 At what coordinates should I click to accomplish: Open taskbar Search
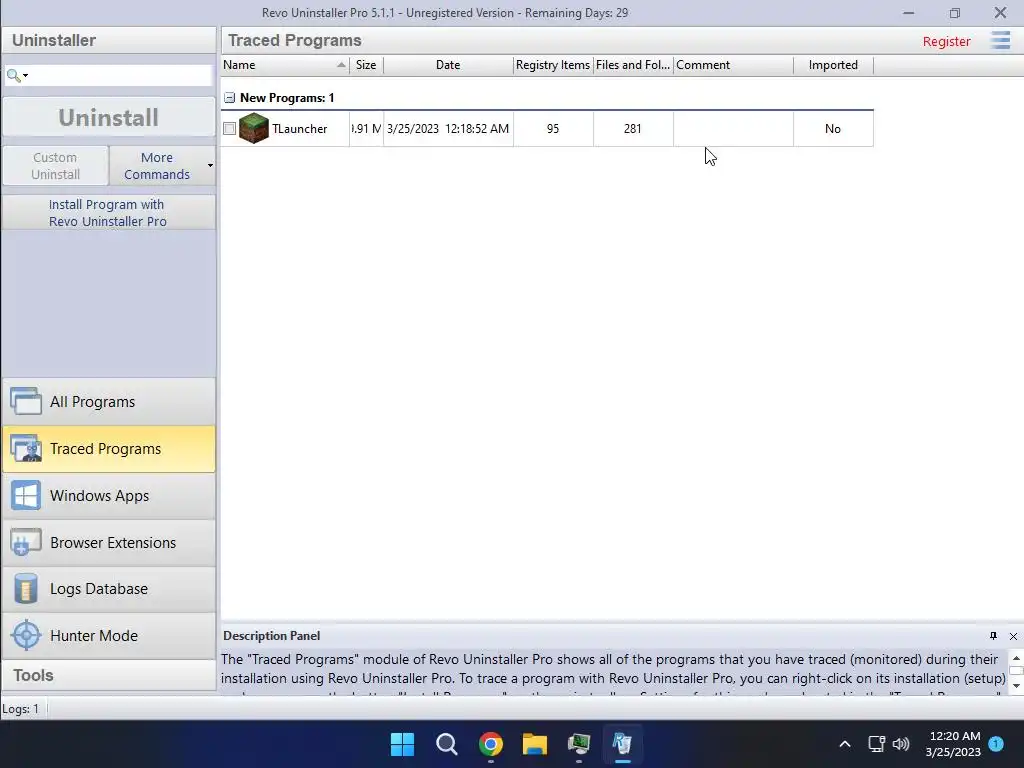click(447, 744)
